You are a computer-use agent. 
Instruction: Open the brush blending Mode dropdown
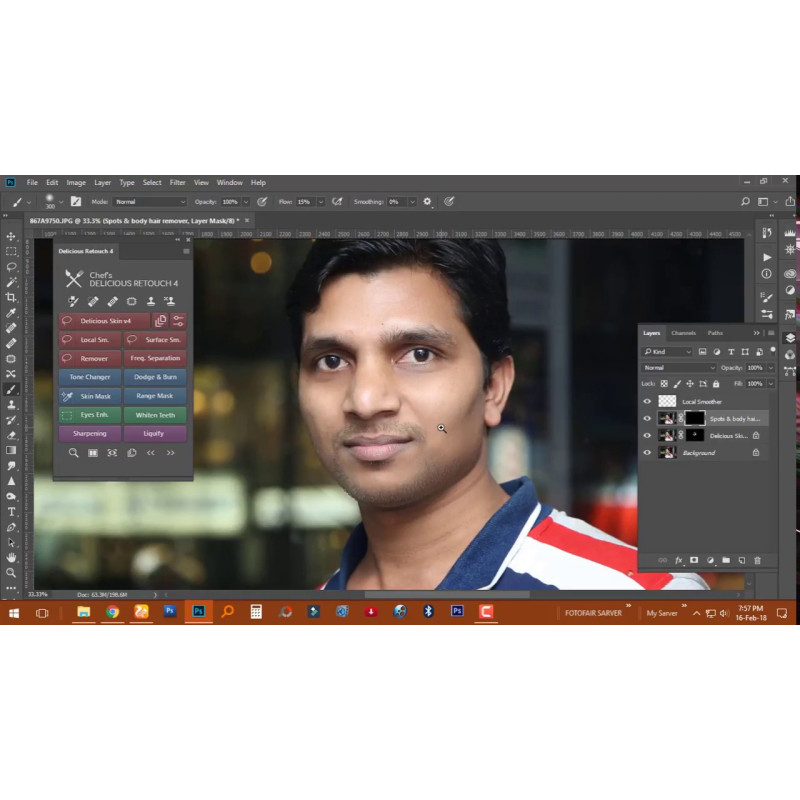pos(150,202)
